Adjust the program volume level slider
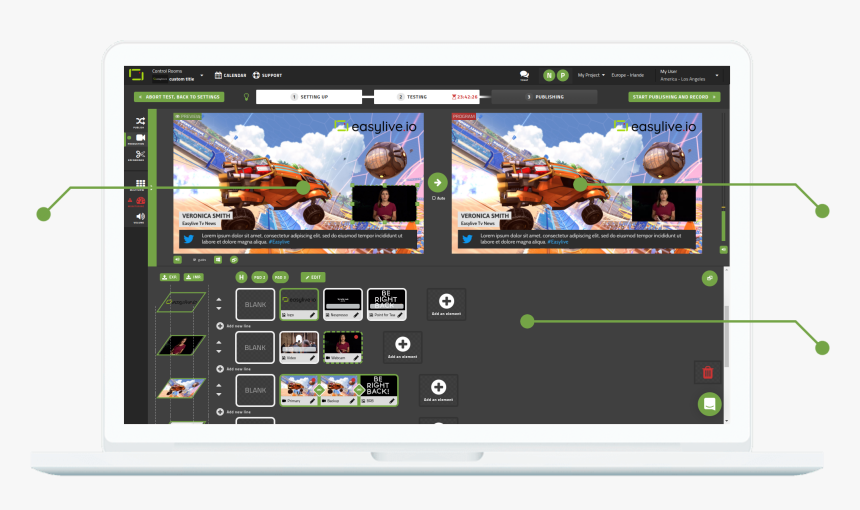Screen dimensions: 860x510 (x=723, y=224)
